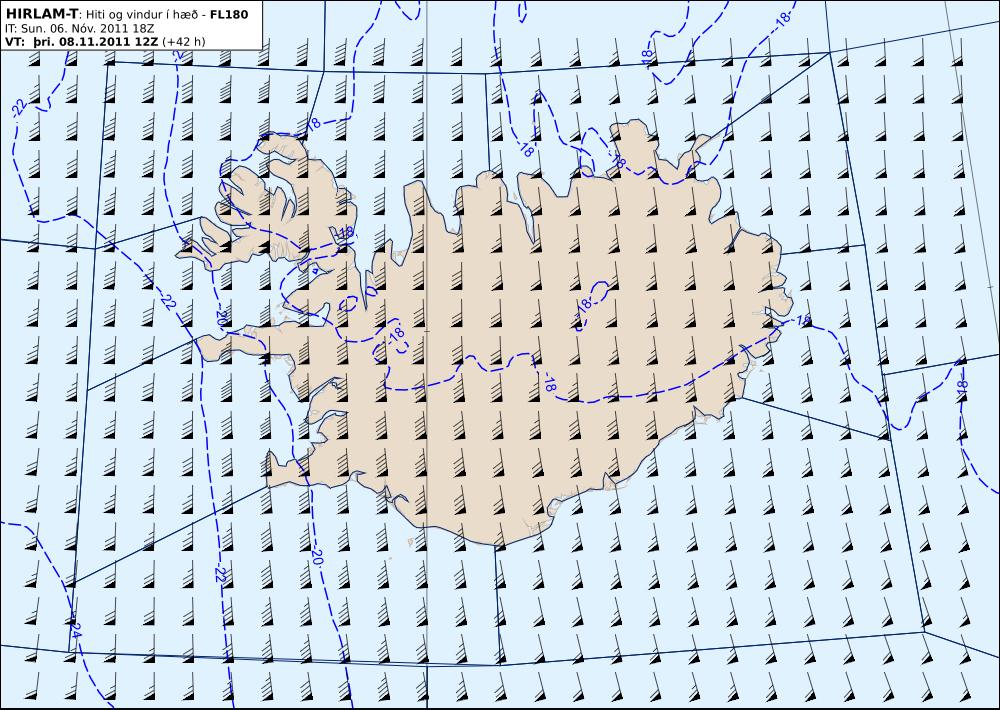Select the "IT: Sun. 06. Nóv. 2011 18Z" line
This screenshot has height=710, width=1000.
point(80,29)
